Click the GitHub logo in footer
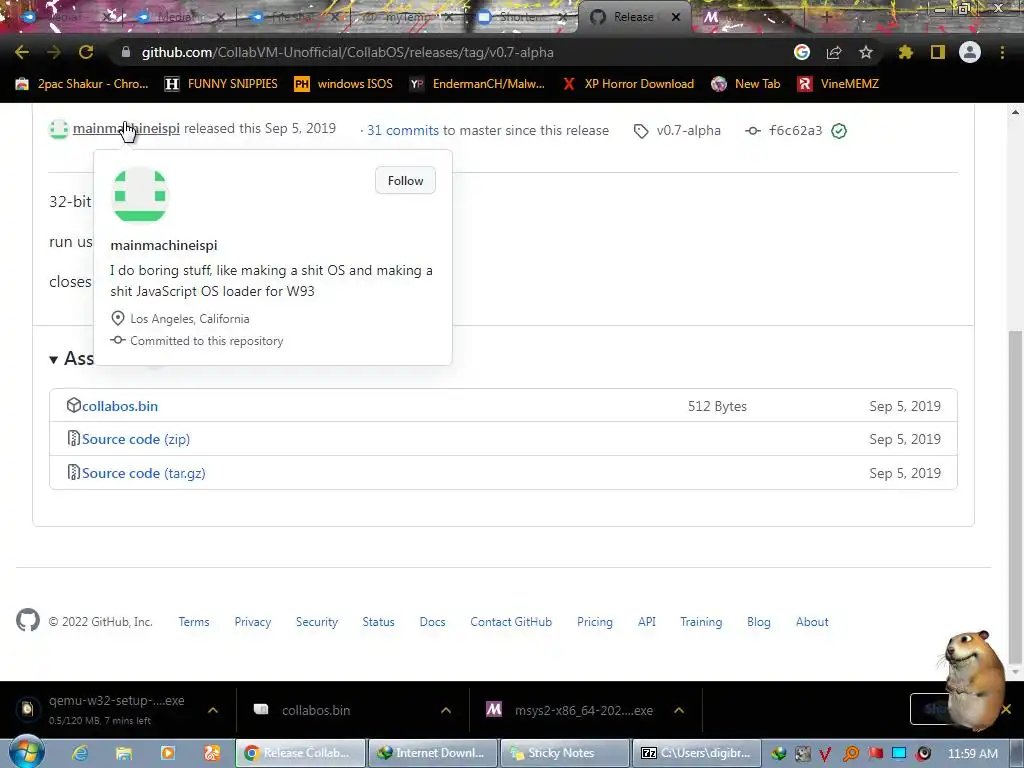The height and width of the screenshot is (768, 1024). point(27,620)
